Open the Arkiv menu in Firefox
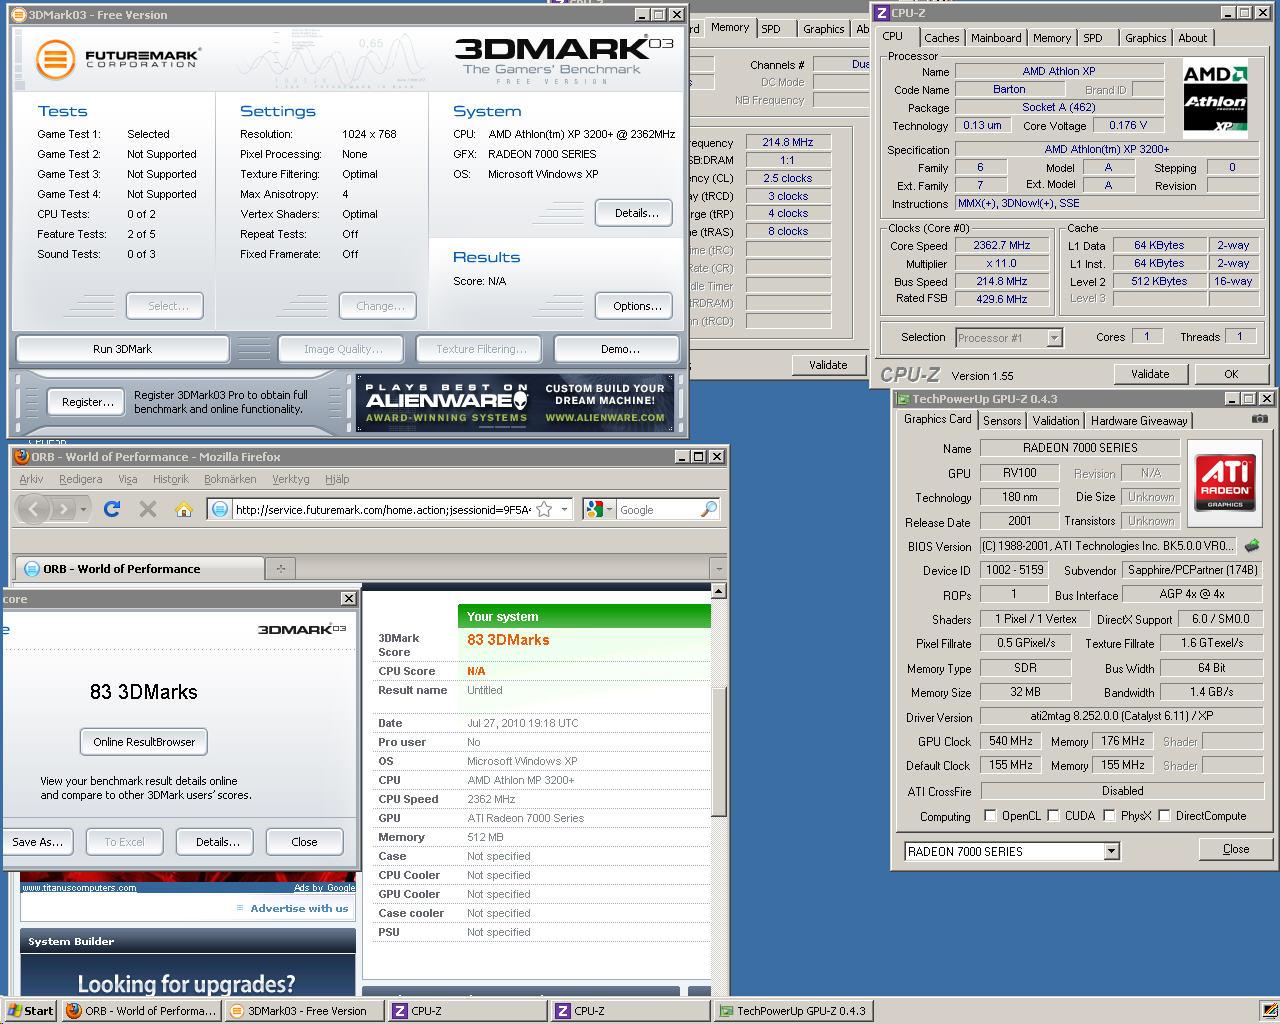This screenshot has width=1280, height=1024. (31, 479)
